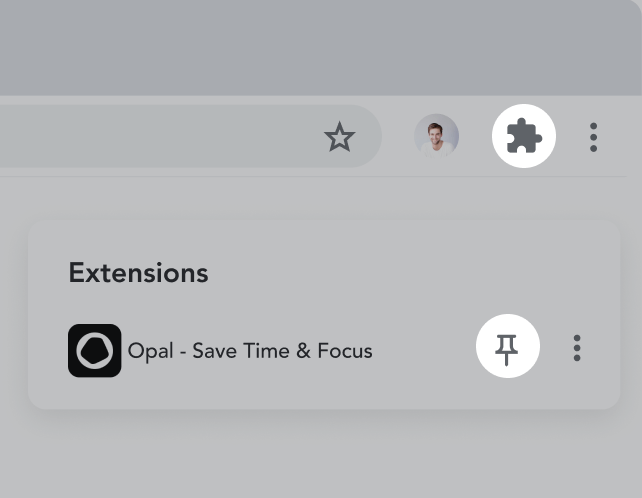Screen dimensions: 642x498
Task: Click empty space inside the Extensions panel
Action: click(400, 273)
